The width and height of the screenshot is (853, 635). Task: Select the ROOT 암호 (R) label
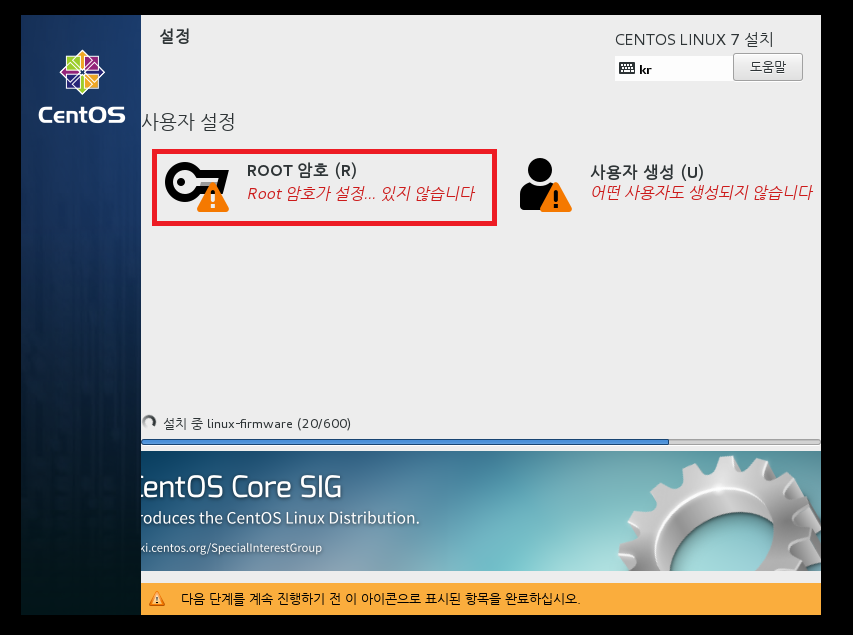point(301,171)
